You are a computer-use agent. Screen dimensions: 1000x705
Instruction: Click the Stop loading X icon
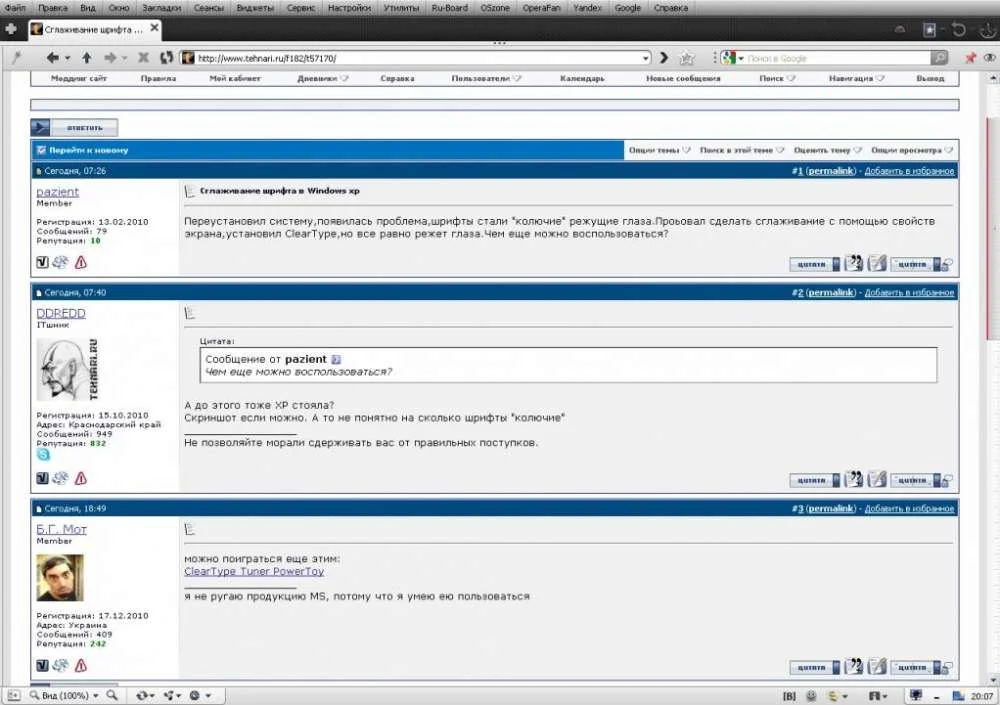pyautogui.click(x=143, y=58)
